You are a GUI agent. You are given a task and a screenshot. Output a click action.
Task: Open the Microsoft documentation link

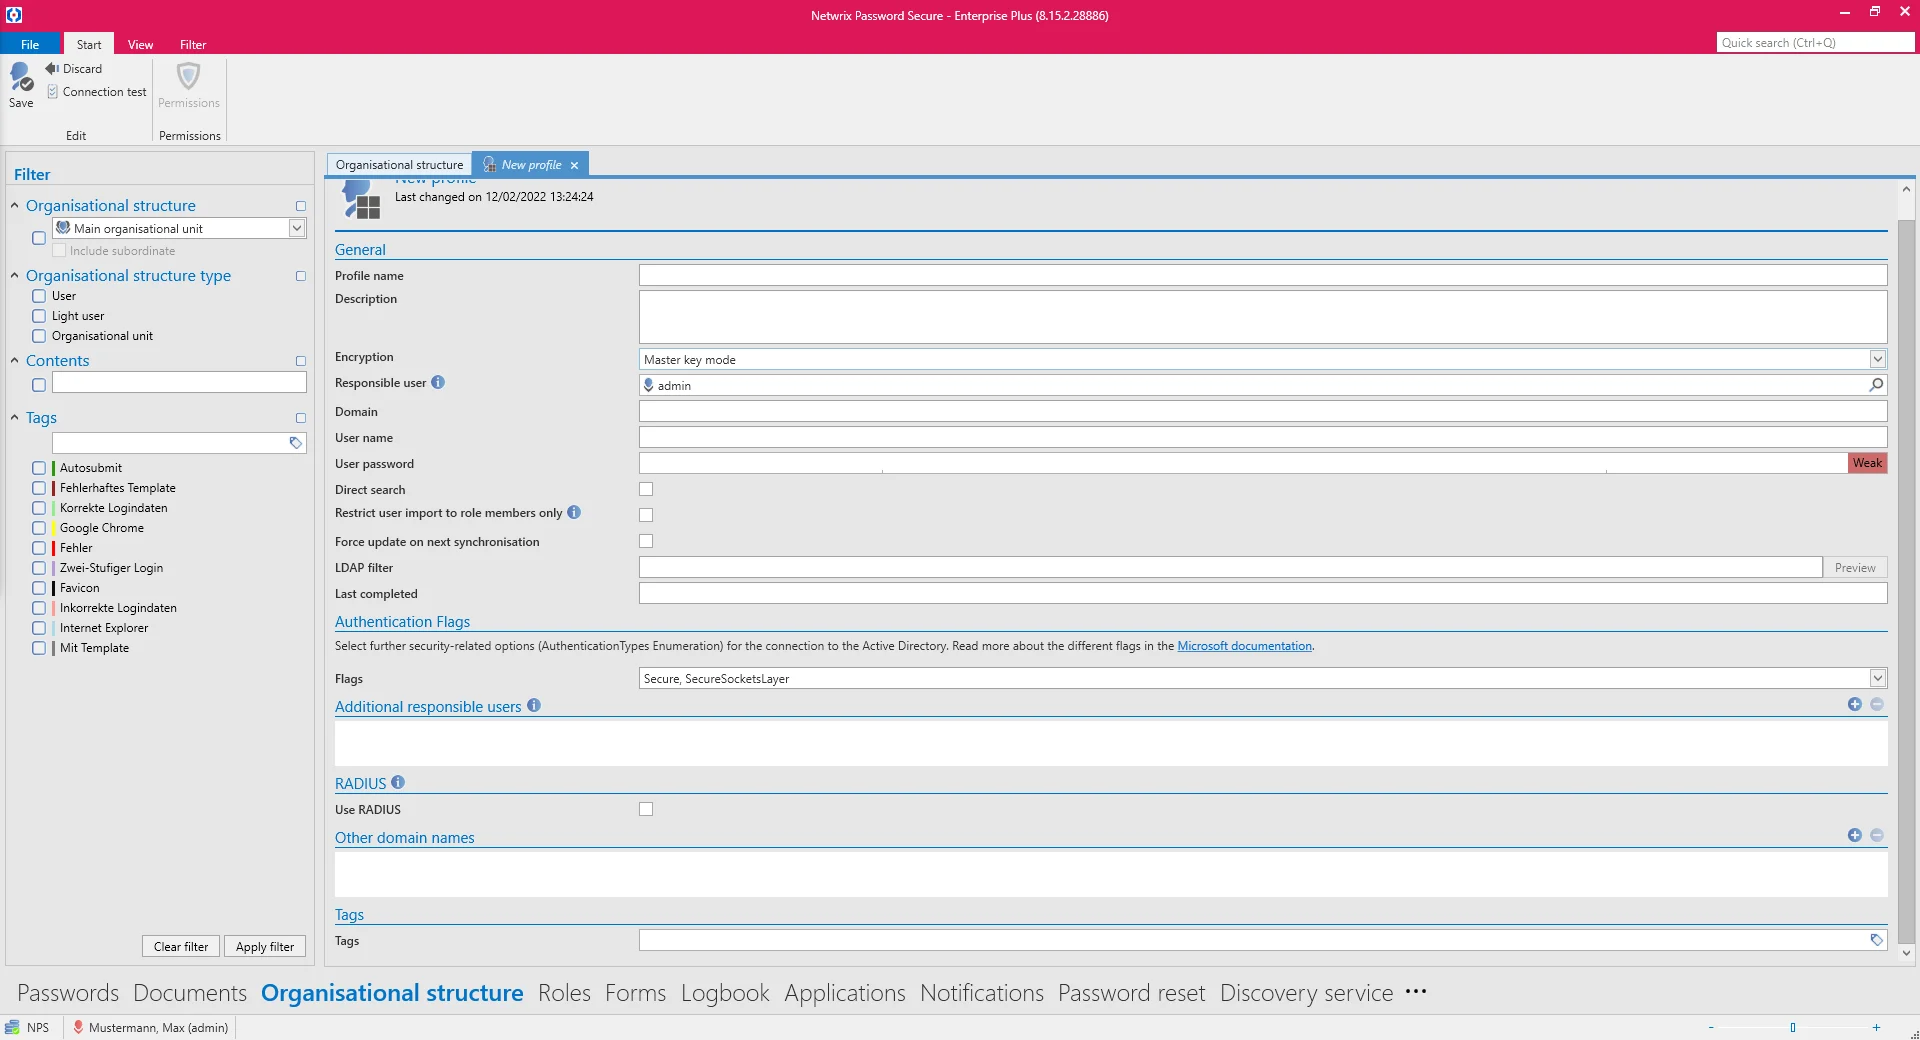(1244, 646)
